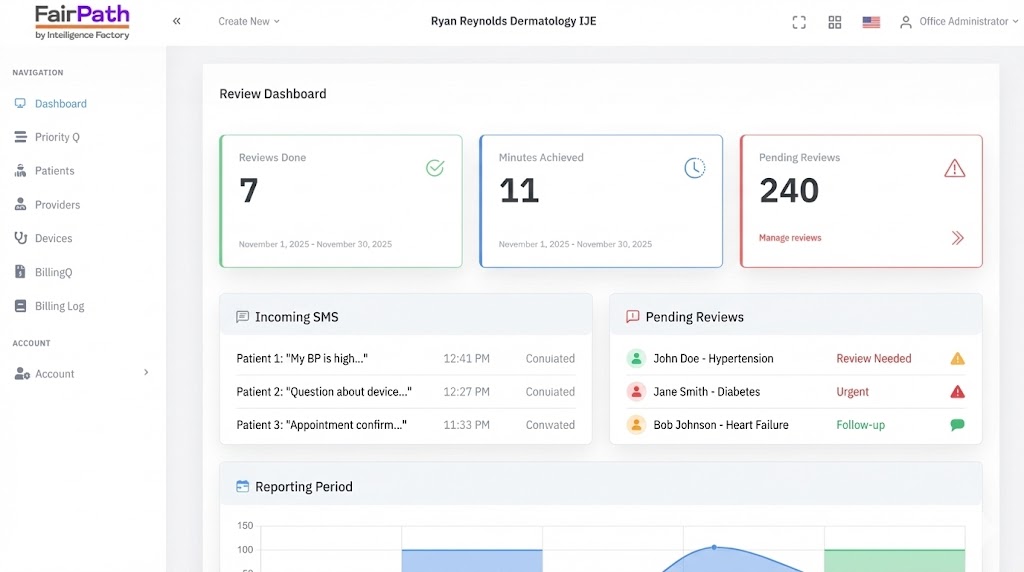The height and width of the screenshot is (572, 1024).
Task: Click Jane Smith's red avatar icon
Action: (636, 392)
